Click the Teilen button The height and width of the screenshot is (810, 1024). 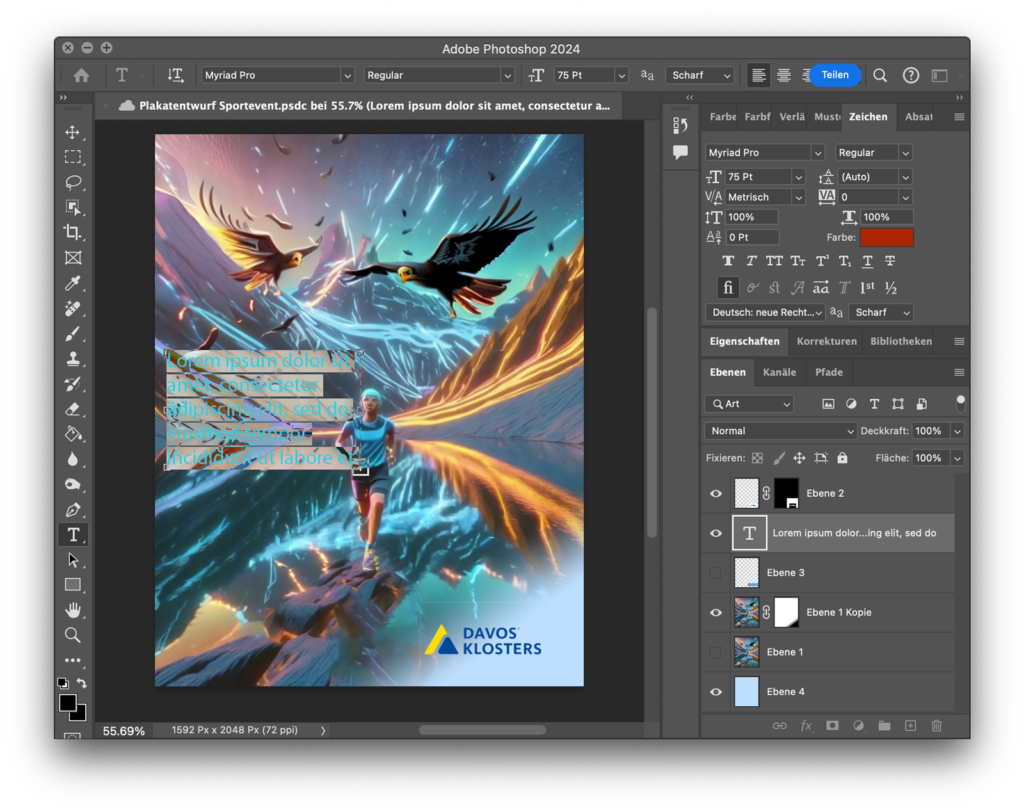coord(835,75)
